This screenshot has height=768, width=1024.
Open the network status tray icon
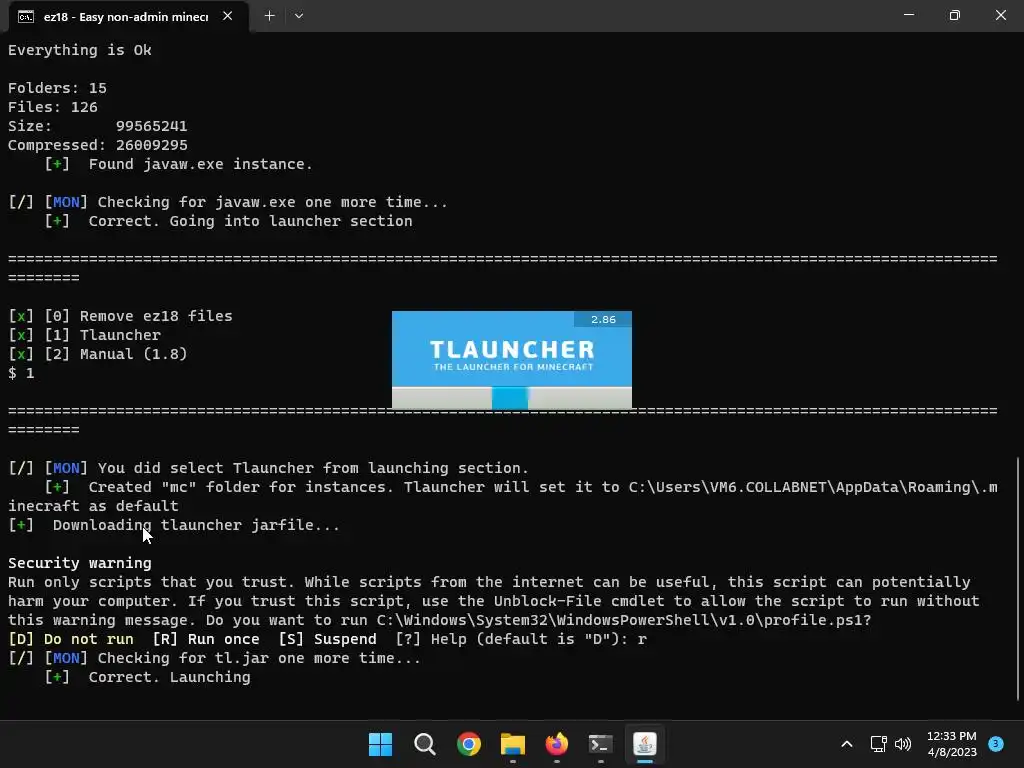tap(878, 744)
